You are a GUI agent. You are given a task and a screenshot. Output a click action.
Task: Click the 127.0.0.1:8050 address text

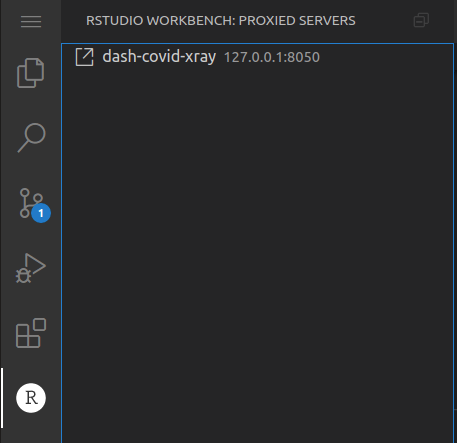click(272, 57)
